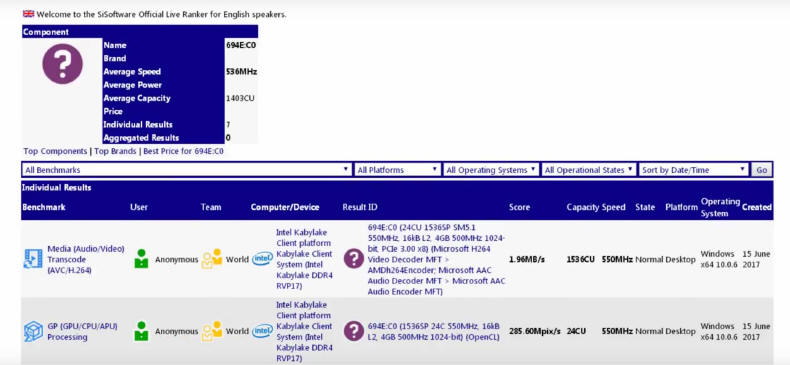The height and width of the screenshot is (365, 790).
Task: Click the Intel logo in Media Transcode row
Action: point(262,259)
